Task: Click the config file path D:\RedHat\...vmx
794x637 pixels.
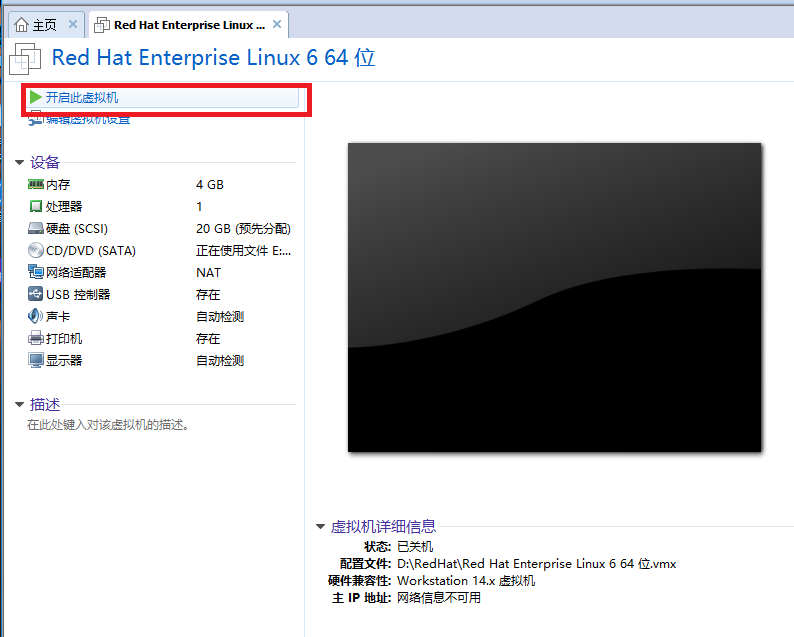Action: 536,564
